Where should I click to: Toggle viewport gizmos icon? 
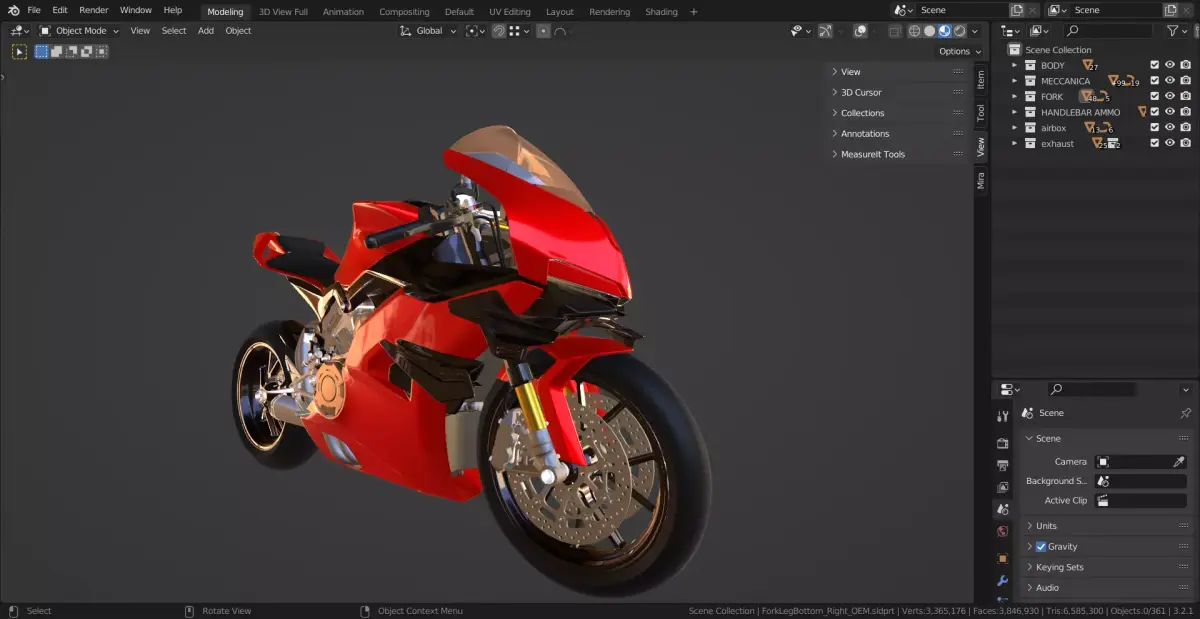coord(825,31)
